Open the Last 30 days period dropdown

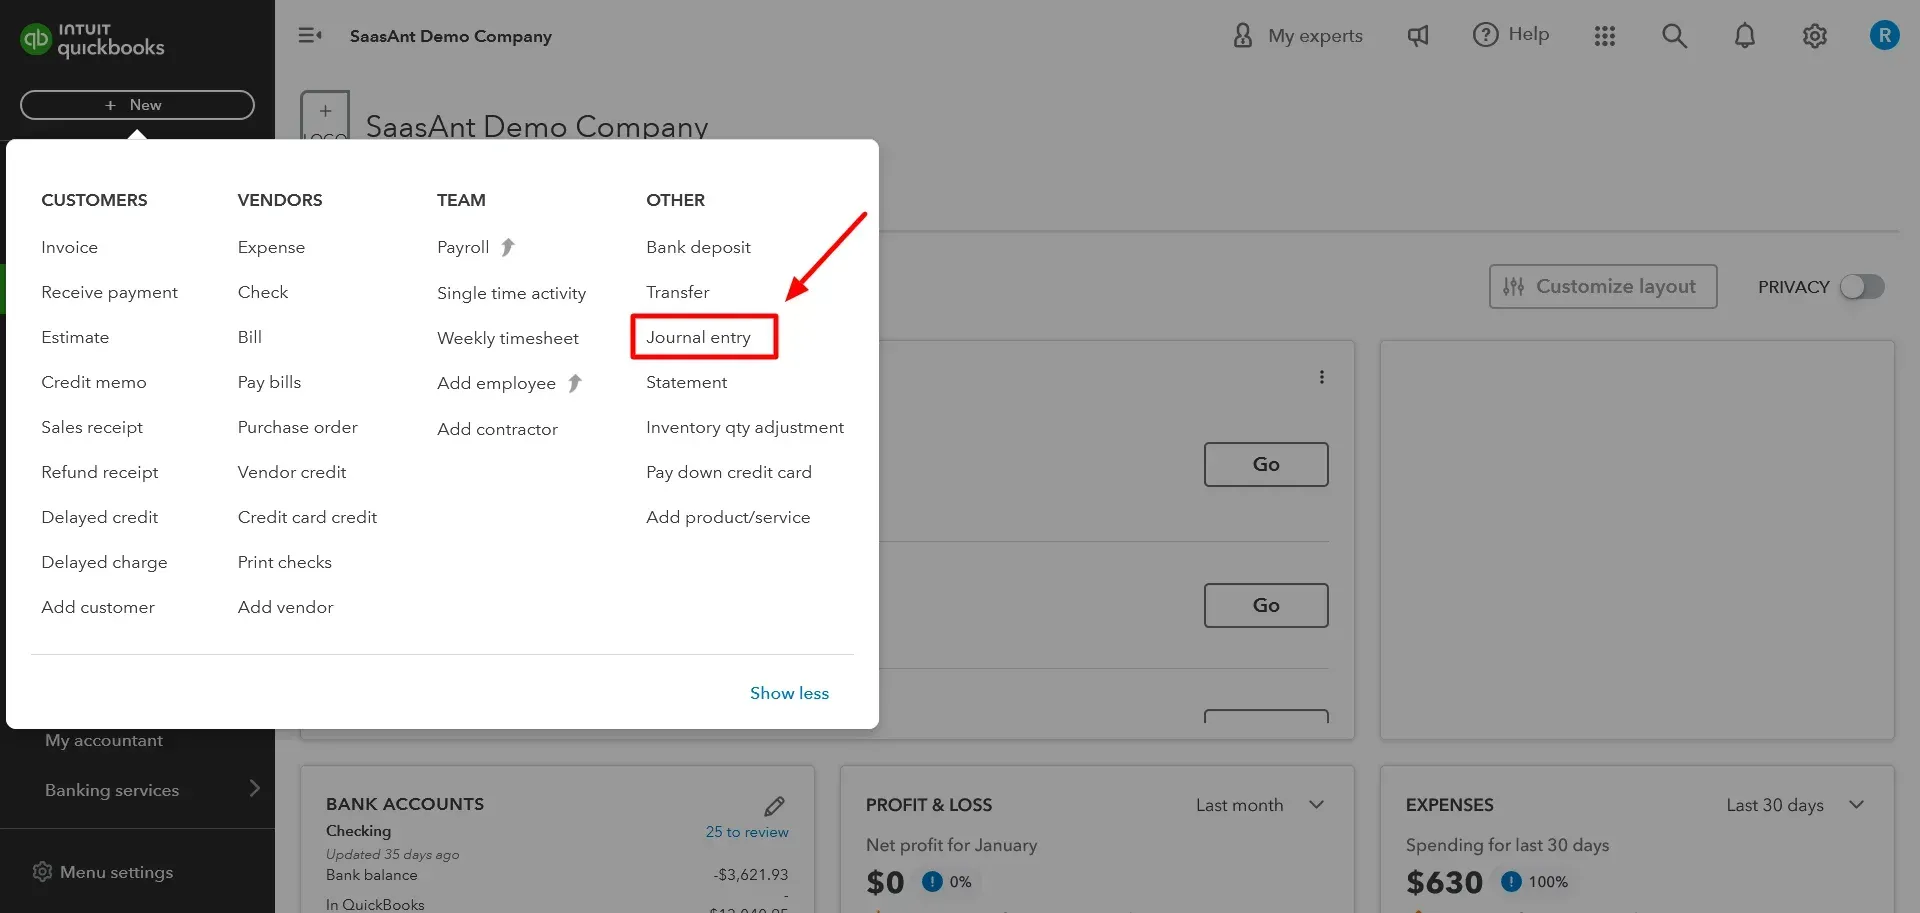tap(1795, 805)
